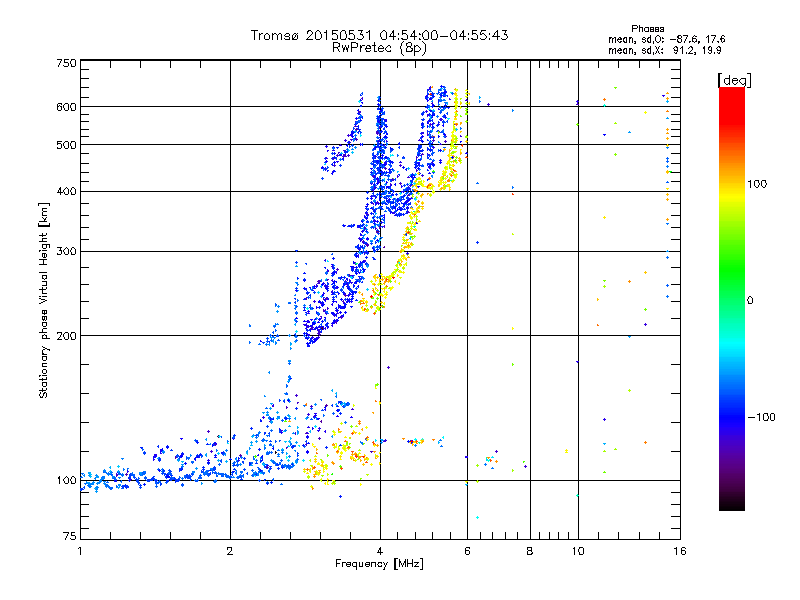Click the y-axis tick label '600'
This screenshot has width=800, height=600.
[x=66, y=107]
